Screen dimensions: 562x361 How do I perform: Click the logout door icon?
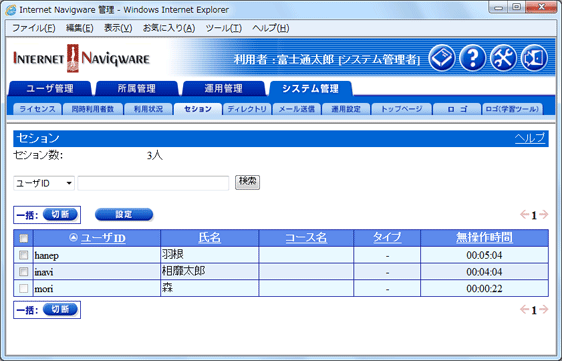click(x=534, y=58)
